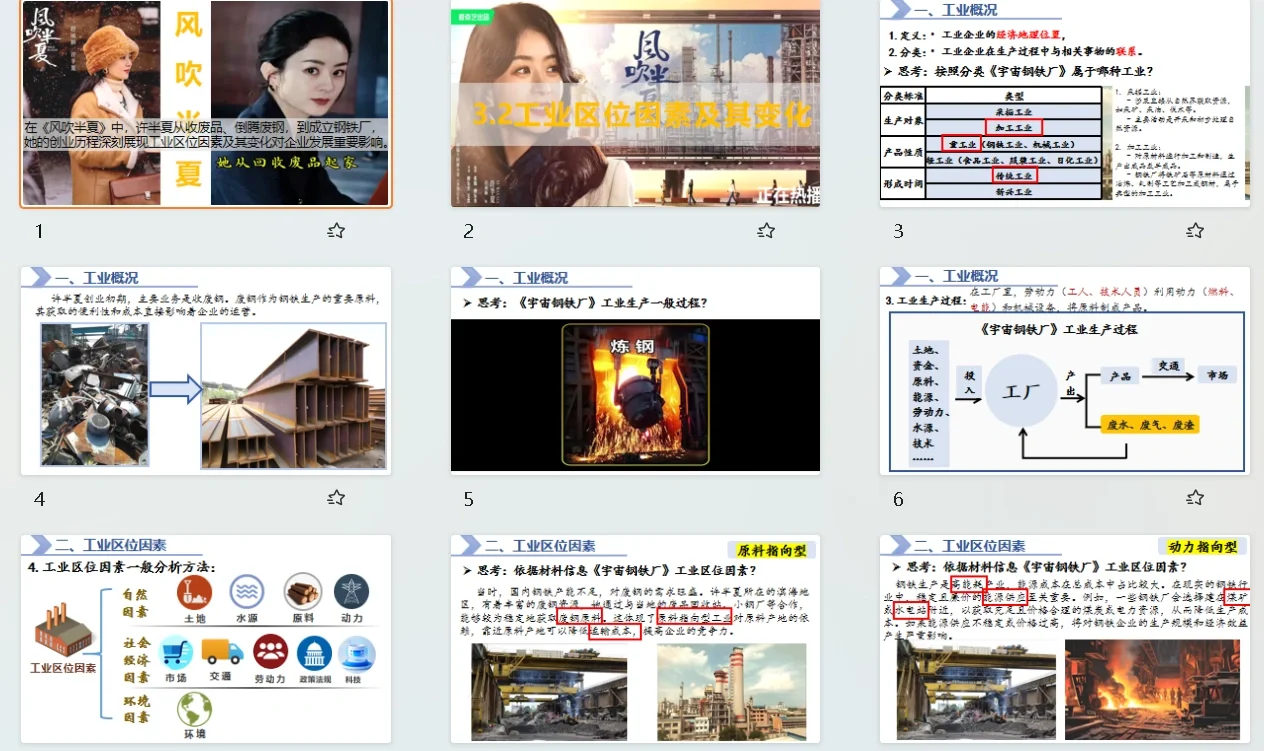Select the 工业区位因素一般分析方法 slide

(x=206, y=639)
